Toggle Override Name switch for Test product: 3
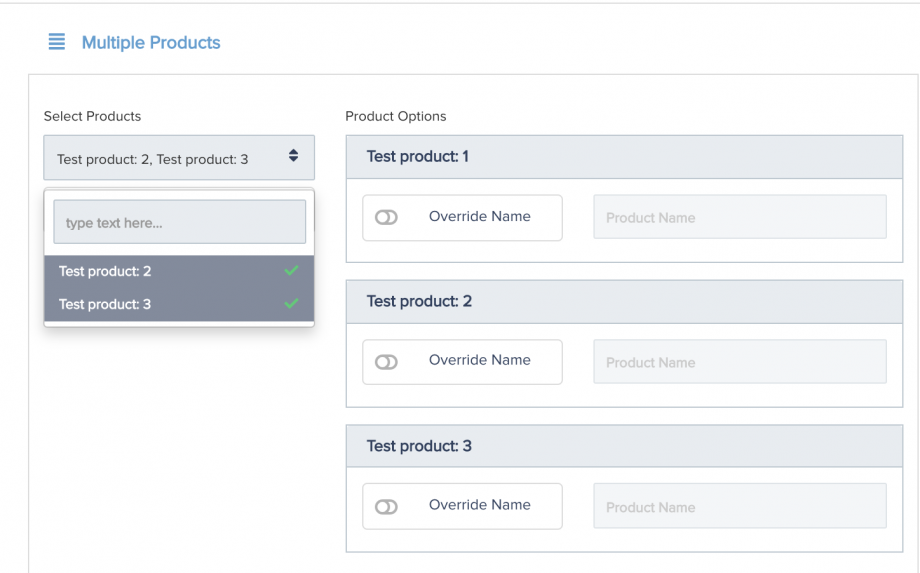Viewport: 920px width, 573px height. tap(386, 507)
